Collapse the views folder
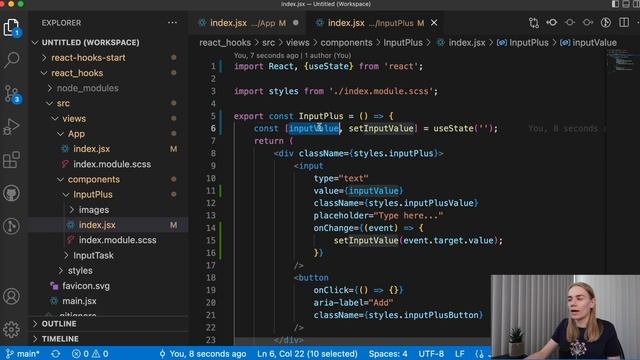The width and height of the screenshot is (640, 360). click(74, 118)
